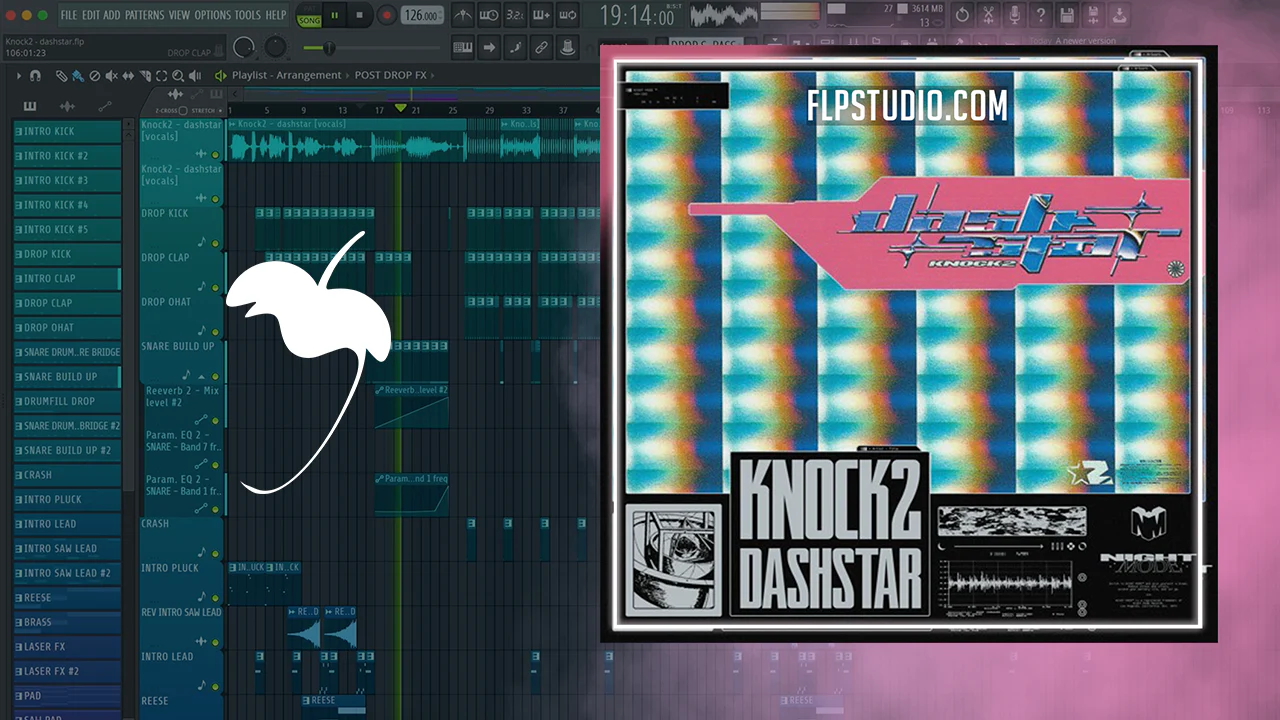Toggle the playlist magnet snap icon

click(x=35, y=76)
